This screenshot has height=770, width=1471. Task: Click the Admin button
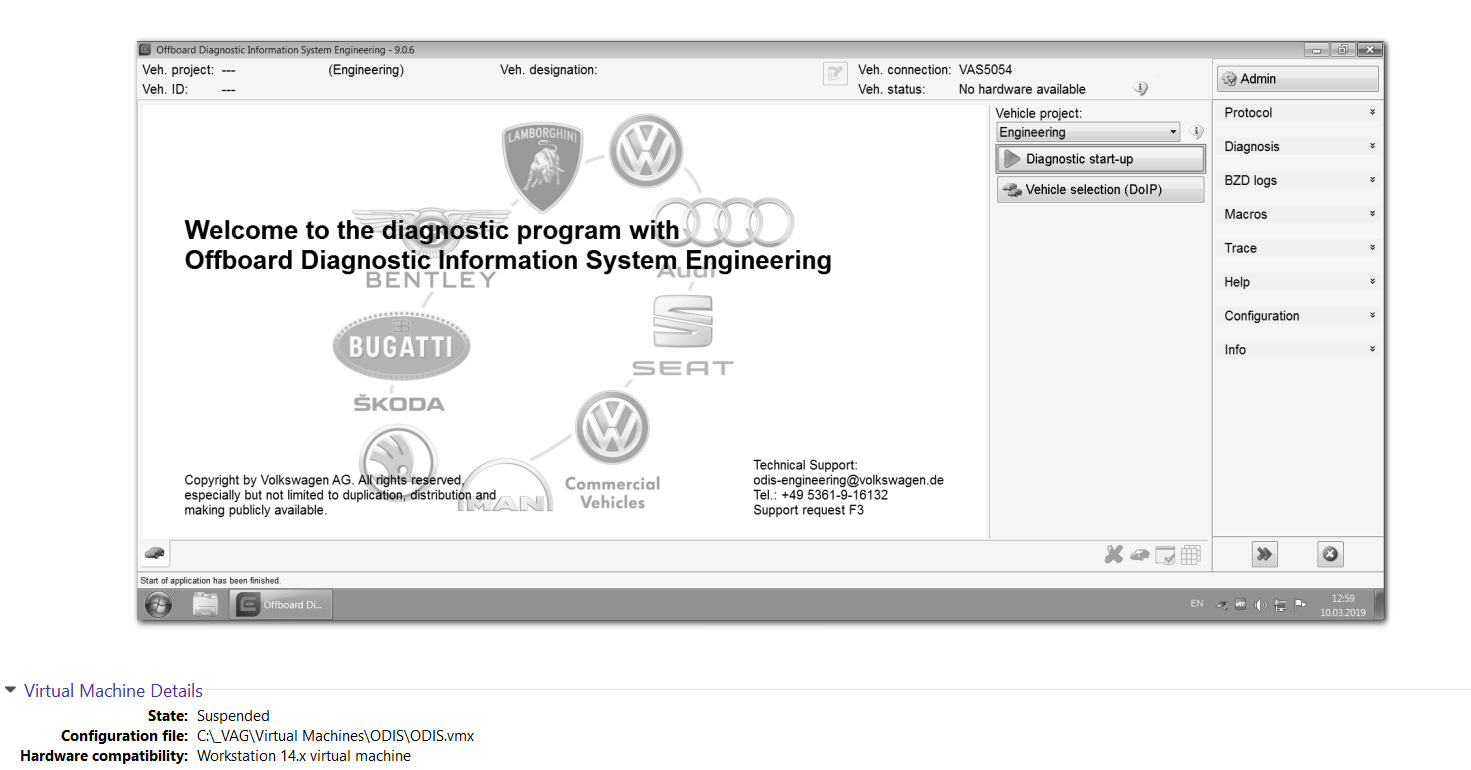coord(1297,79)
